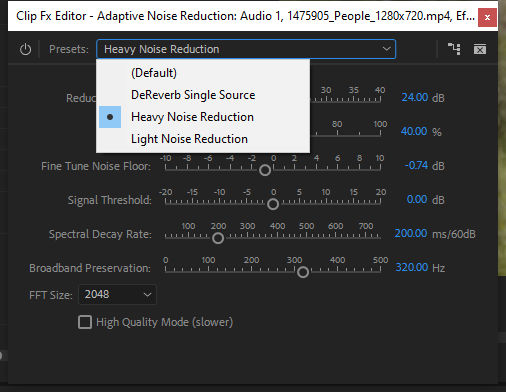Click the delete preset icon
506x392 pixels.
pyautogui.click(x=480, y=49)
